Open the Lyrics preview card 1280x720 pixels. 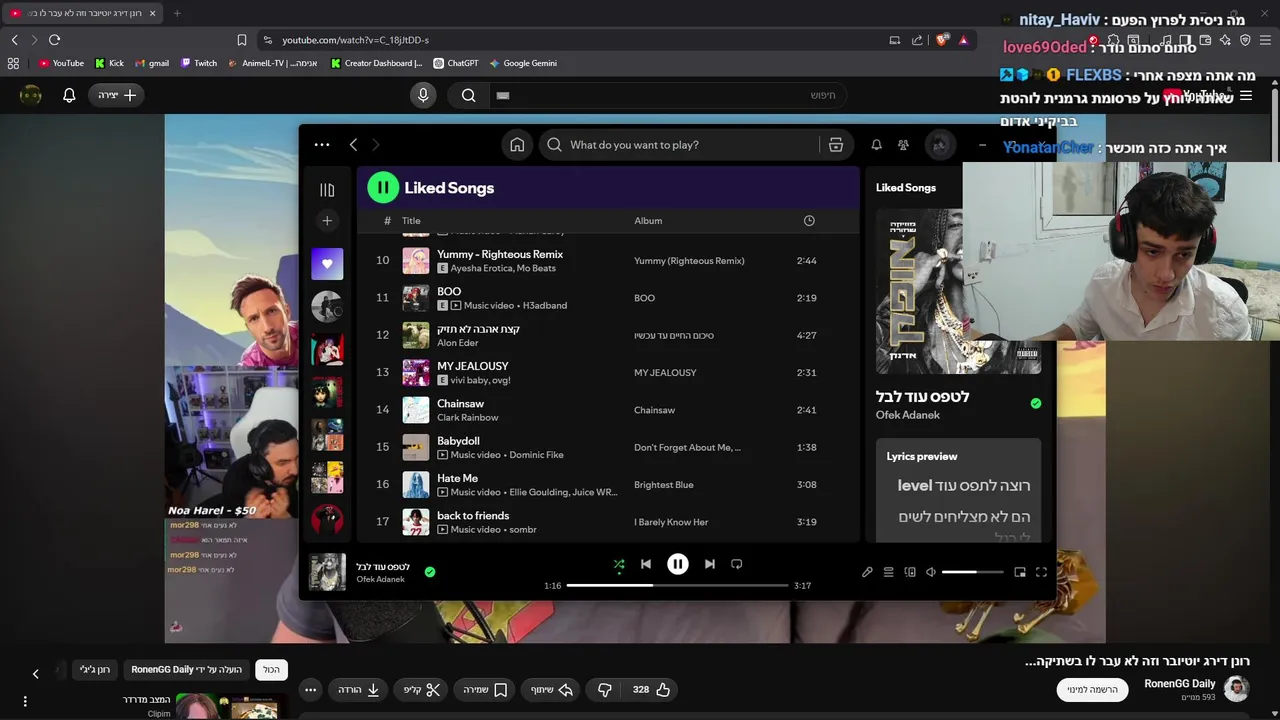click(958, 491)
